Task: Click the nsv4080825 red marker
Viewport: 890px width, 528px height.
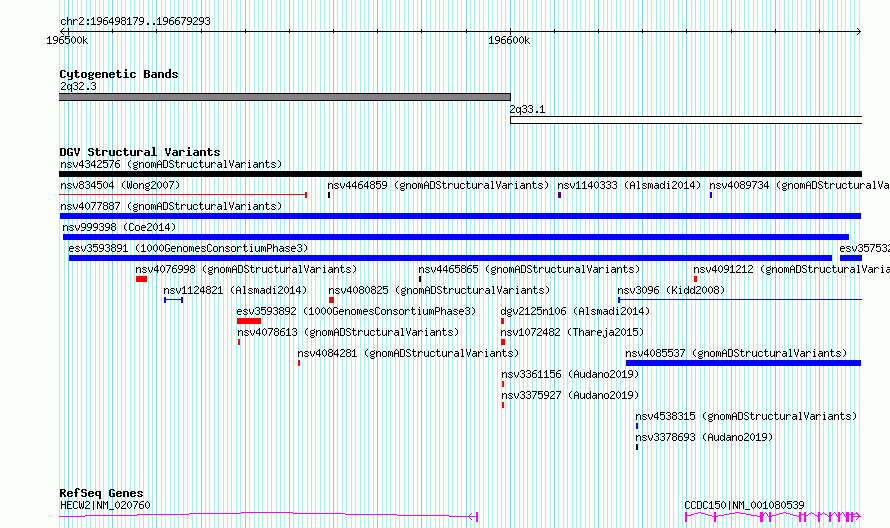Action: click(331, 300)
